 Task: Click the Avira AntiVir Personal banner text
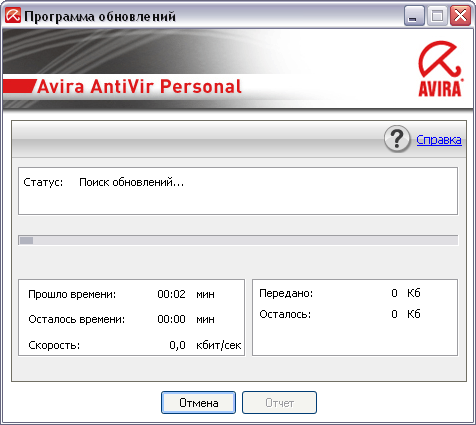point(139,86)
